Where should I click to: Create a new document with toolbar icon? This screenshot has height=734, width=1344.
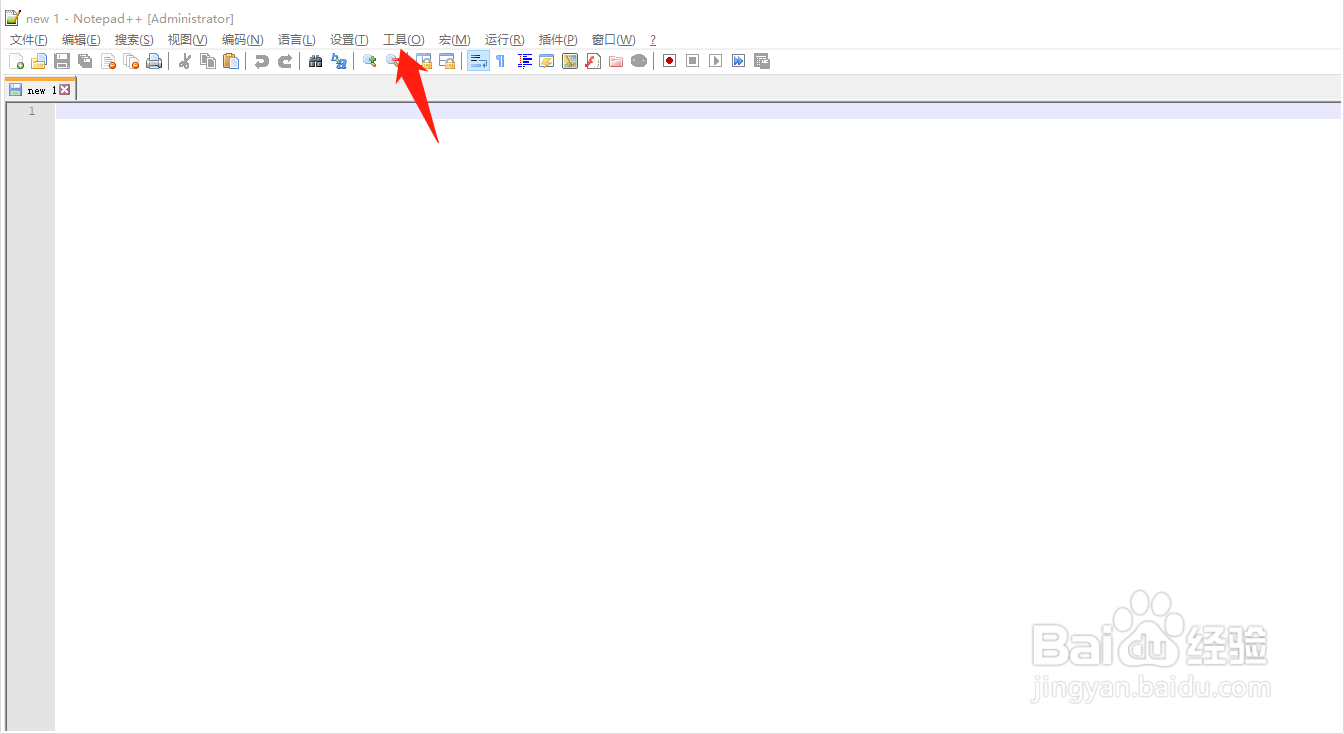[16, 61]
